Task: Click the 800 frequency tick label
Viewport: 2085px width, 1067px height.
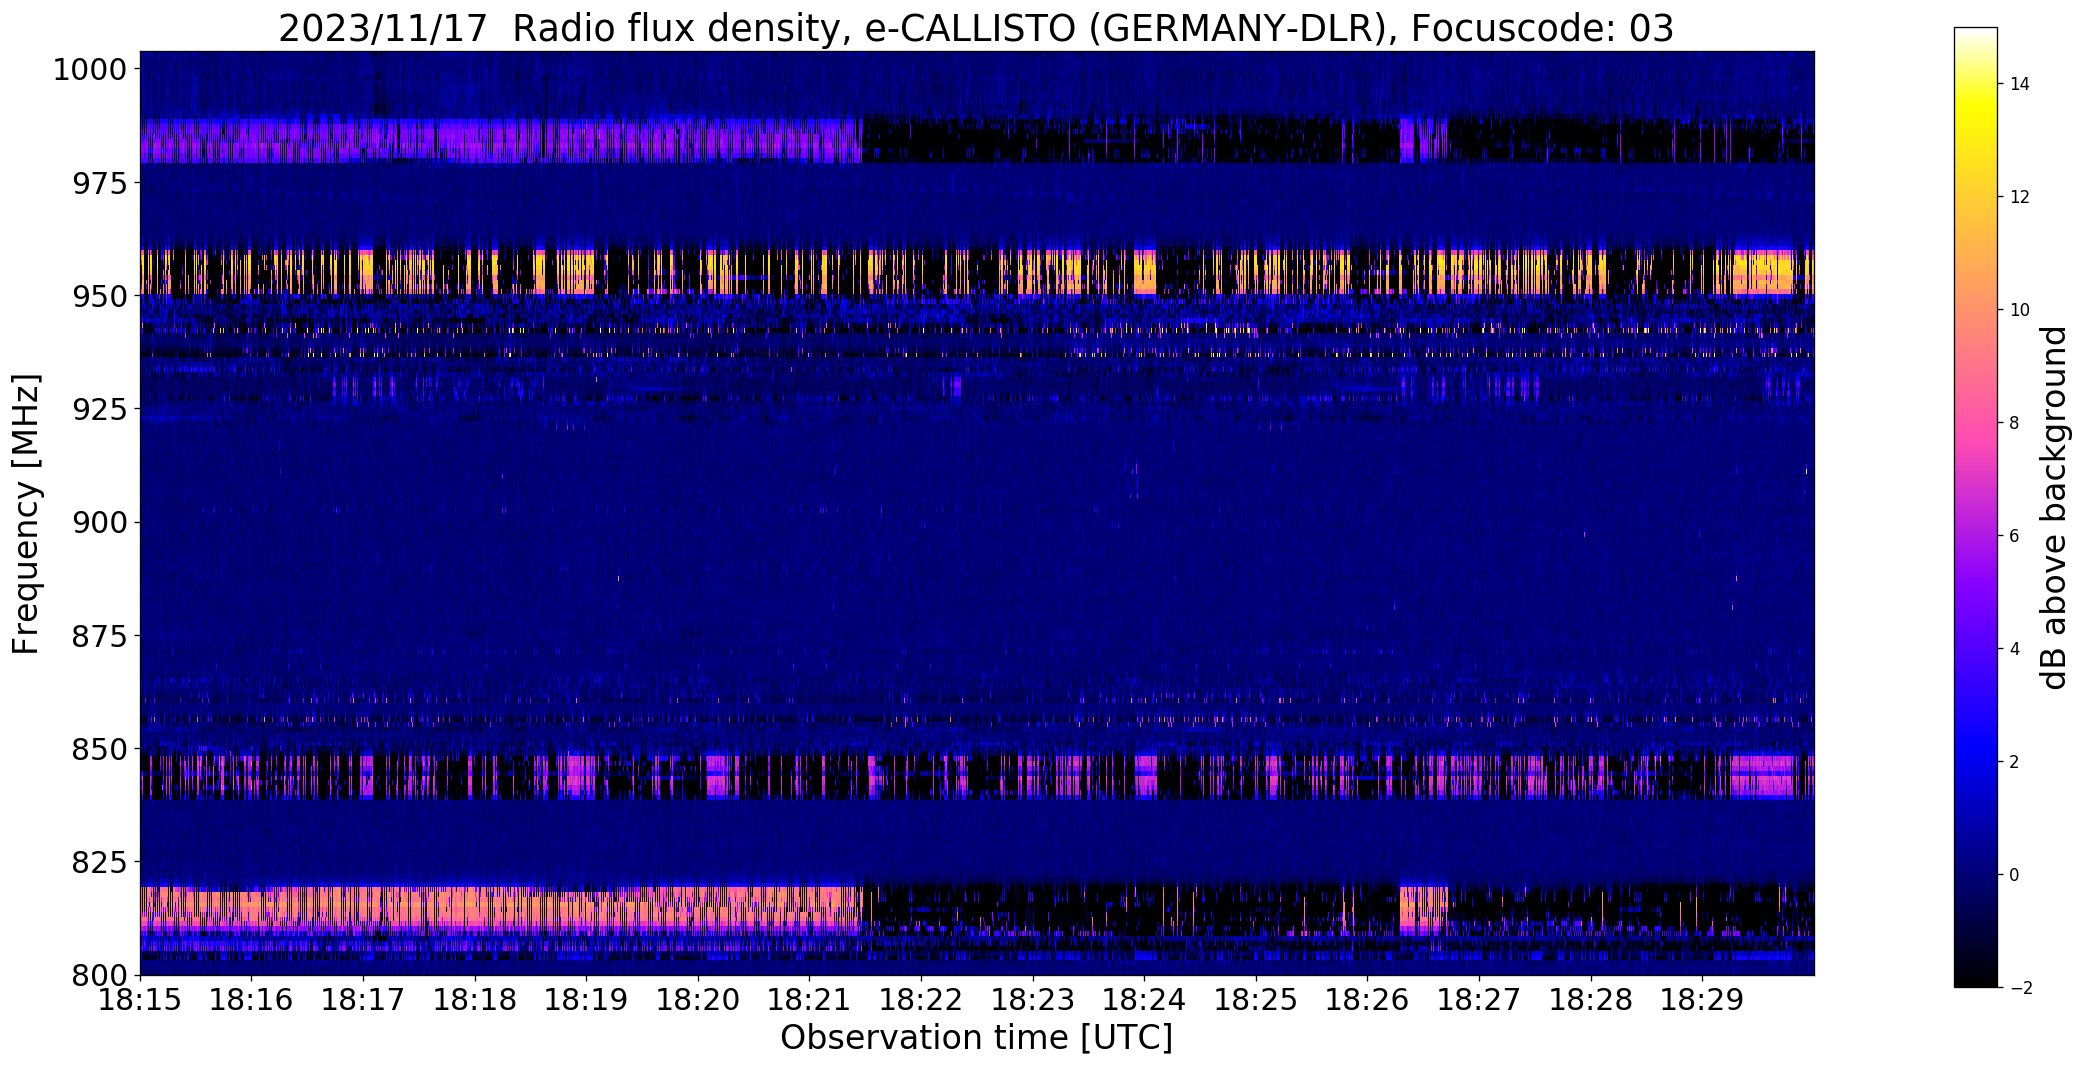Action: point(99,975)
